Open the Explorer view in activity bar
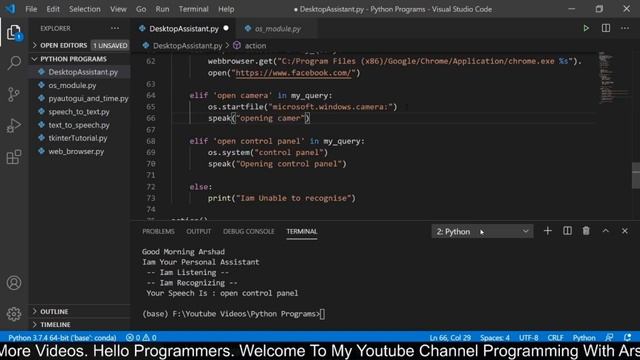 click(14, 33)
